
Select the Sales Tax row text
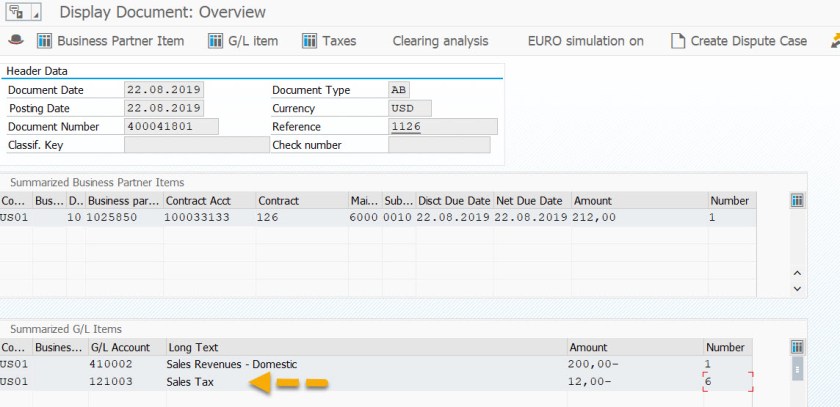191,382
